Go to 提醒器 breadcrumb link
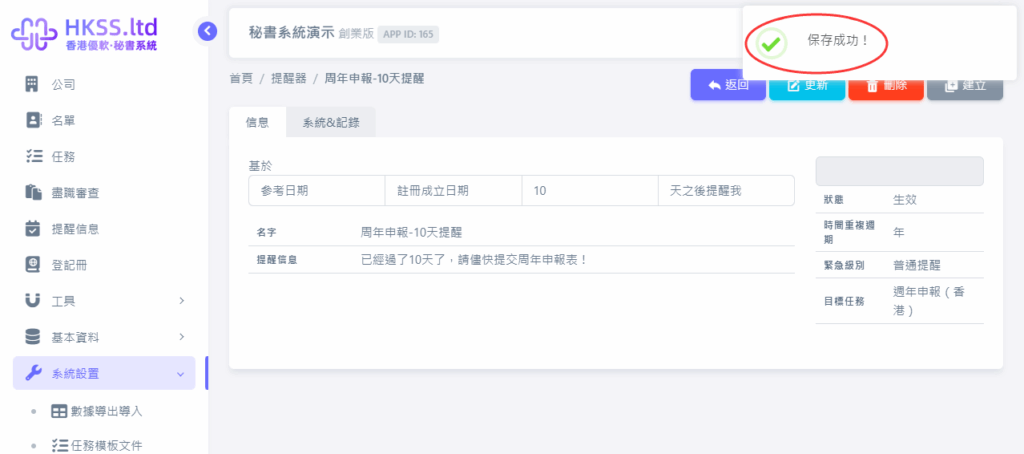The image size is (1024, 454). pos(289,78)
